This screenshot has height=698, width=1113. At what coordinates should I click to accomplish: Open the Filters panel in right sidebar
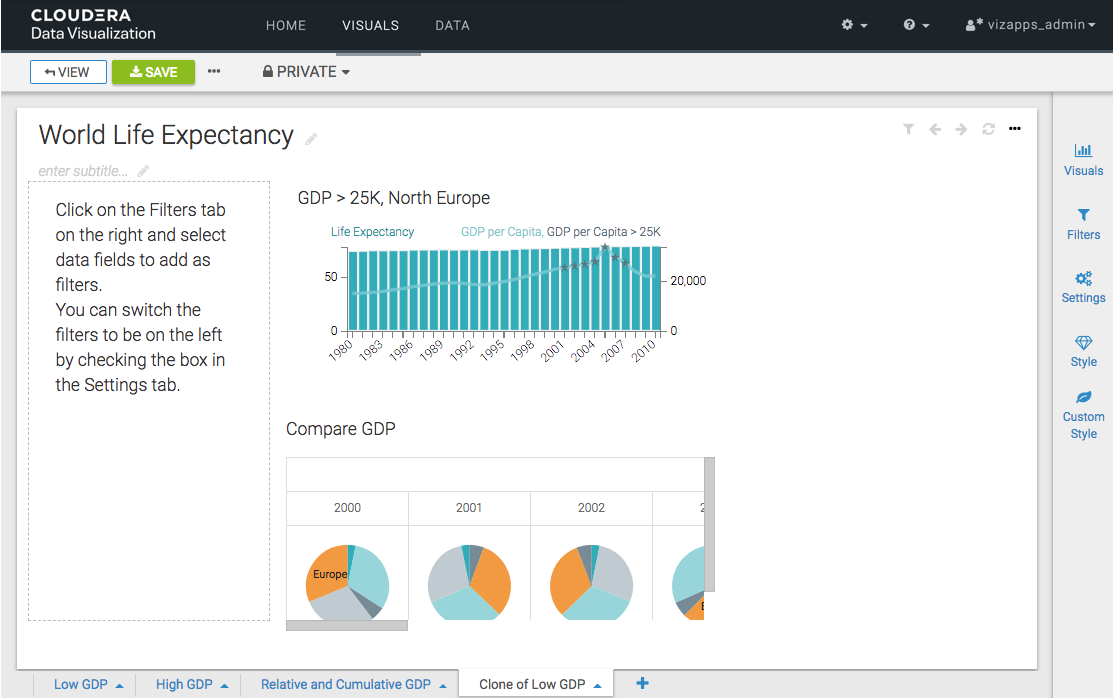tap(1083, 216)
